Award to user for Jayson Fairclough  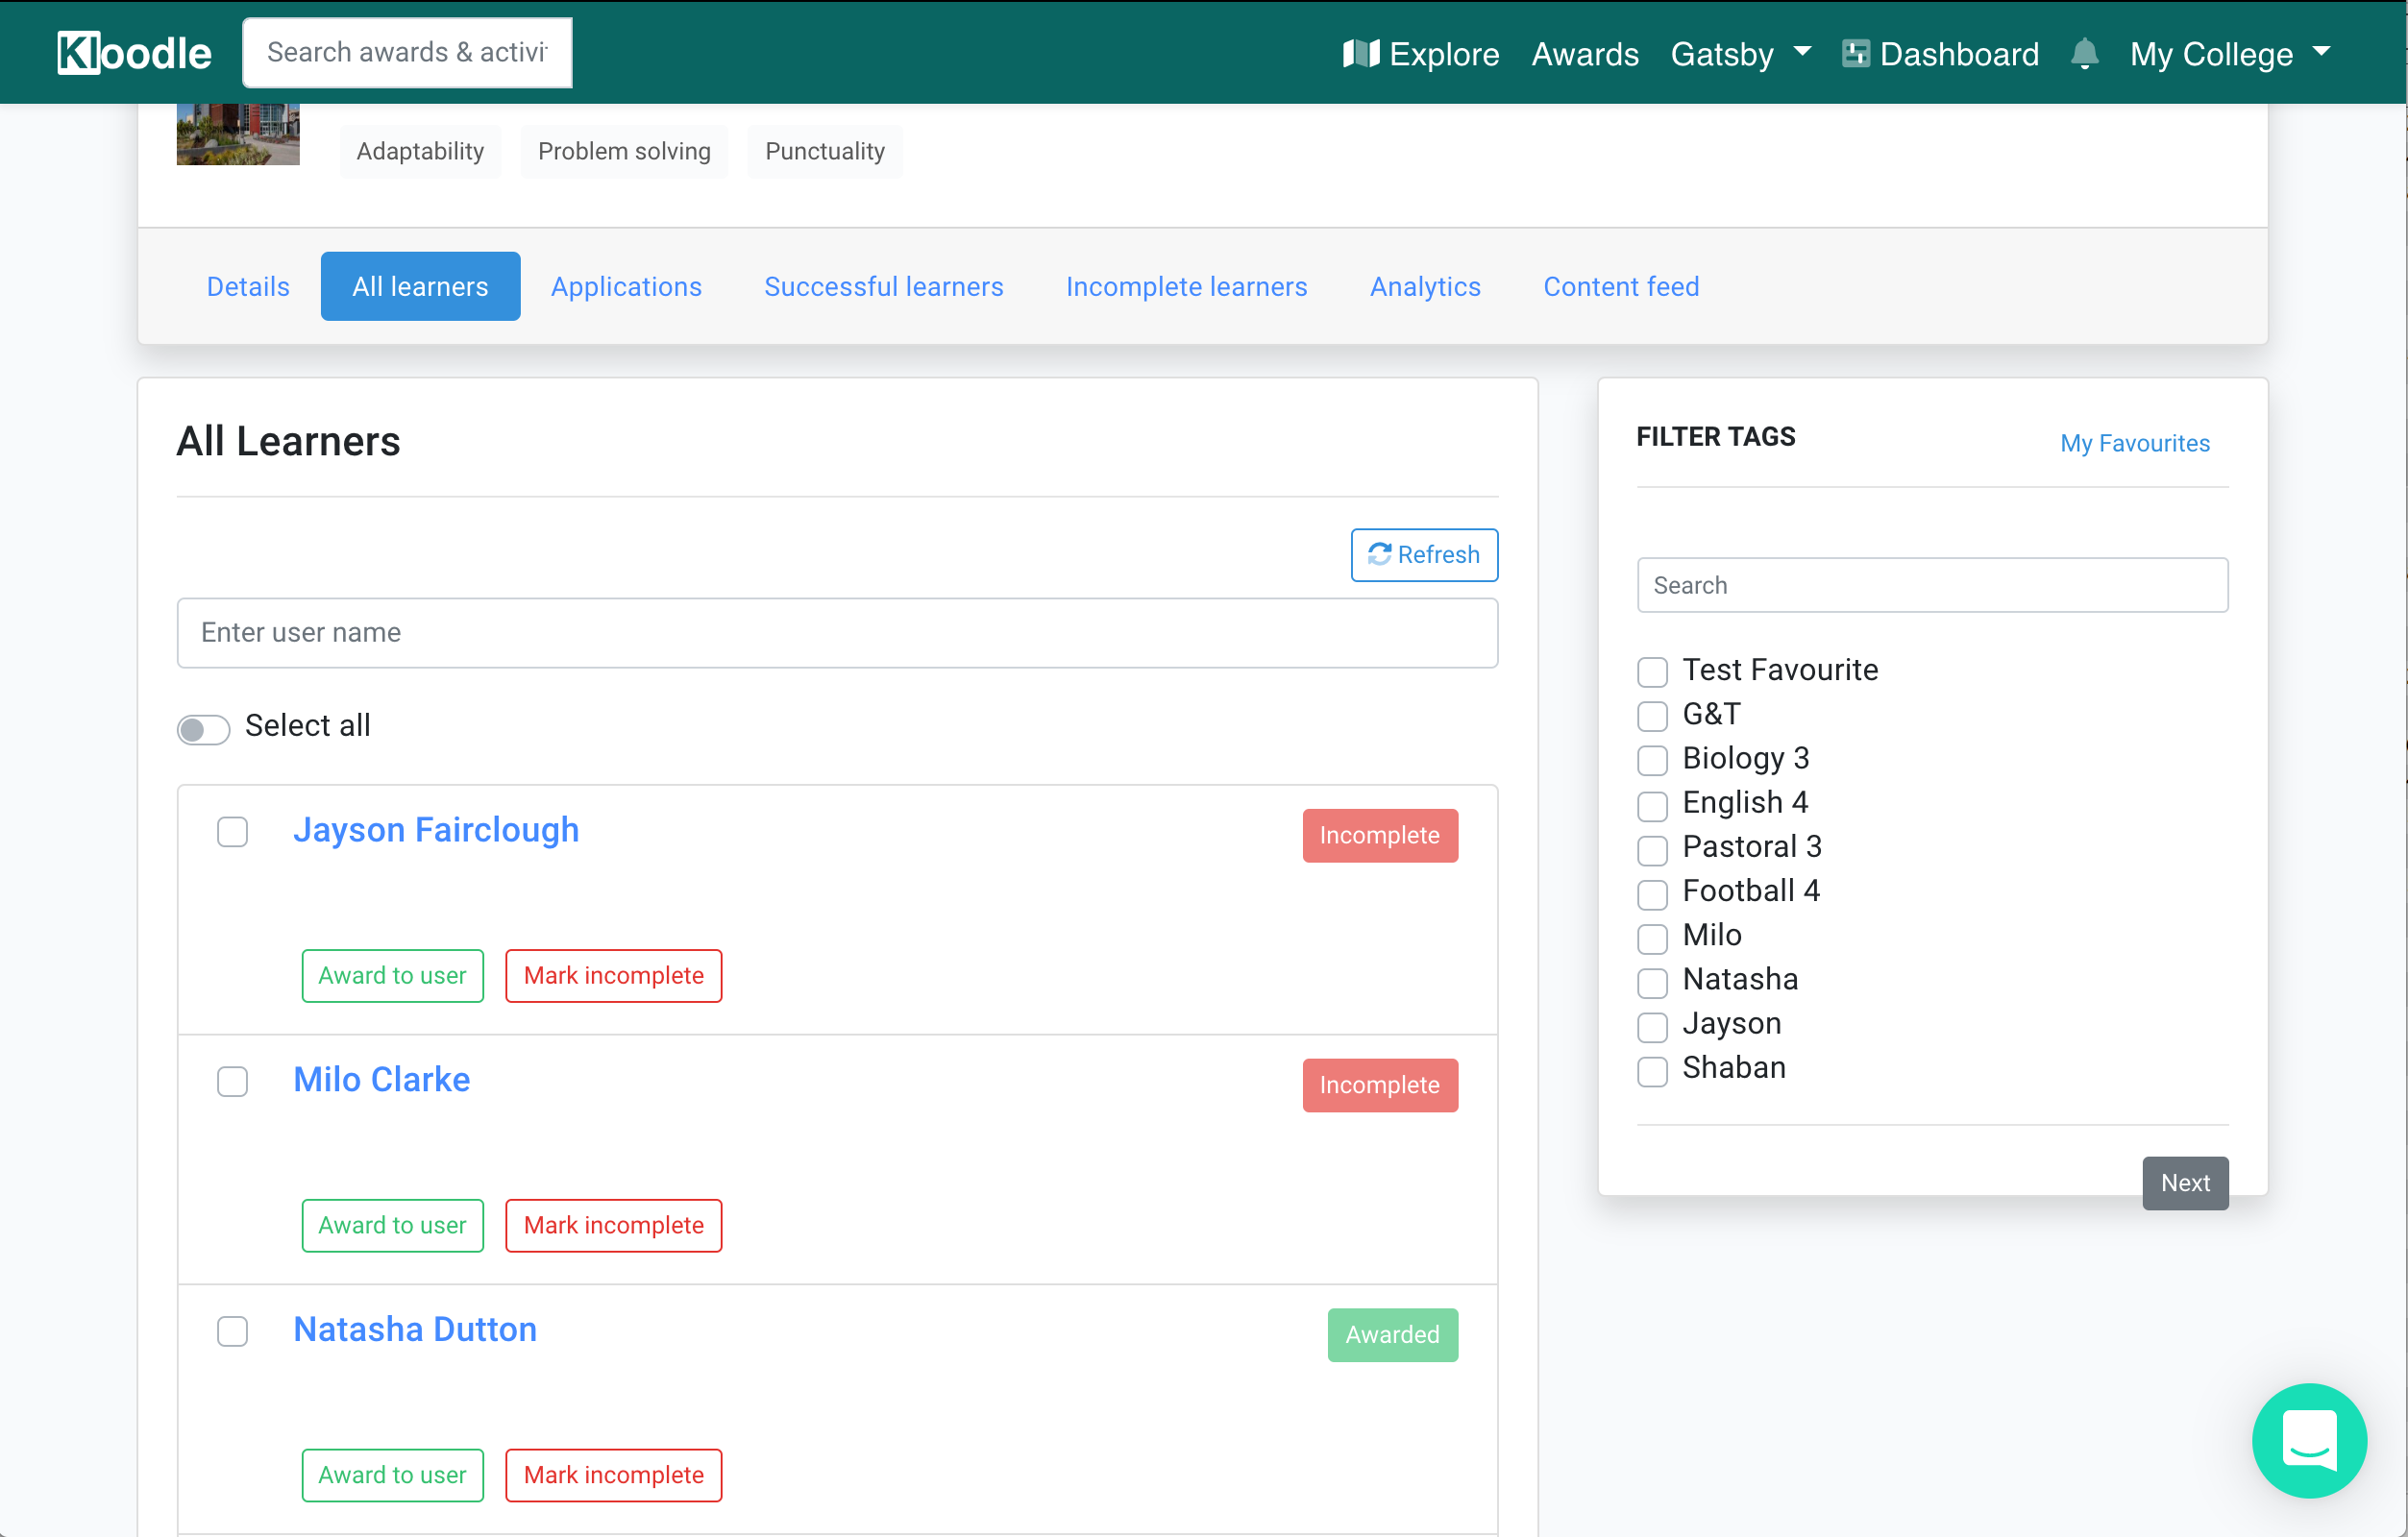click(392, 975)
